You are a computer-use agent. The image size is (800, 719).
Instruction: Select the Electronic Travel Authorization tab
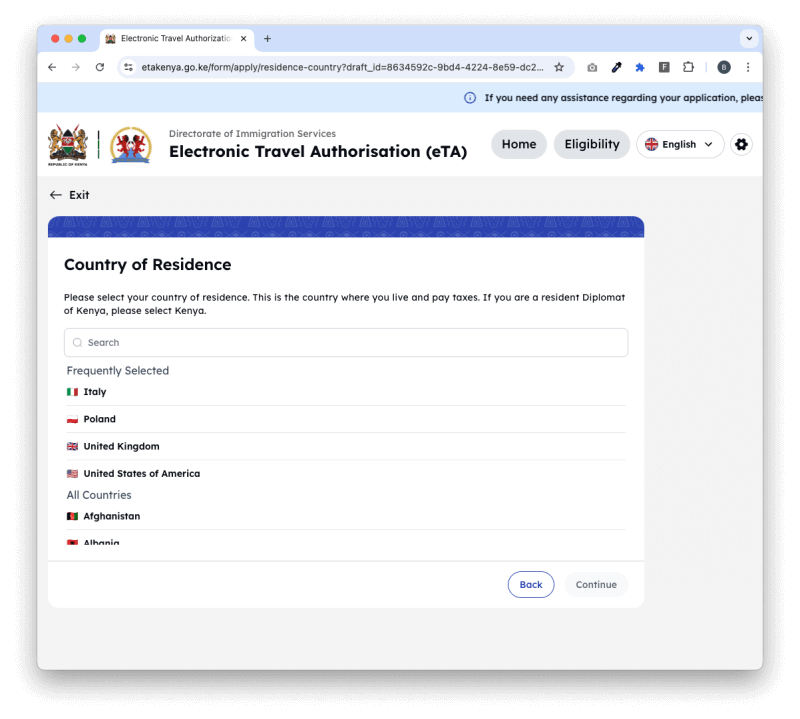point(176,39)
